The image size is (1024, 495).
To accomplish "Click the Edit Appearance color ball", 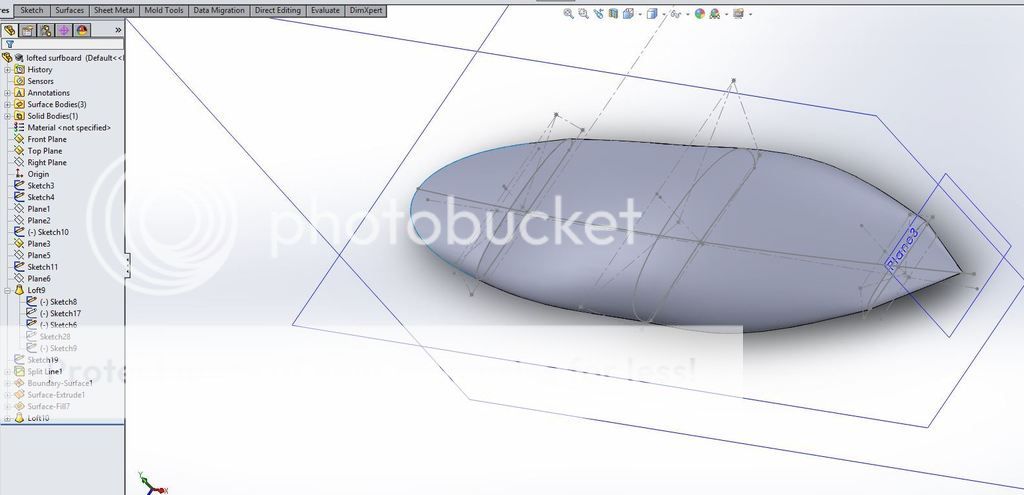I will [700, 14].
